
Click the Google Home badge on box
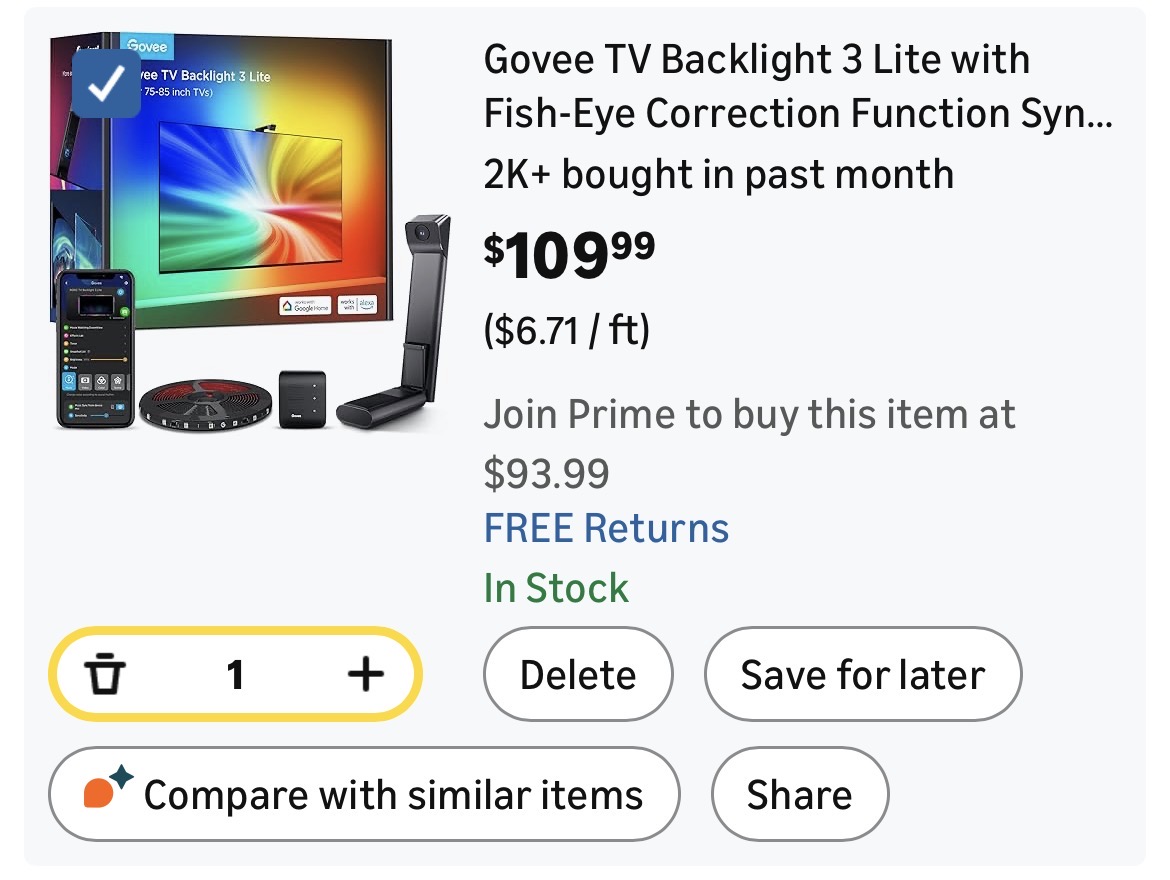coord(307,308)
